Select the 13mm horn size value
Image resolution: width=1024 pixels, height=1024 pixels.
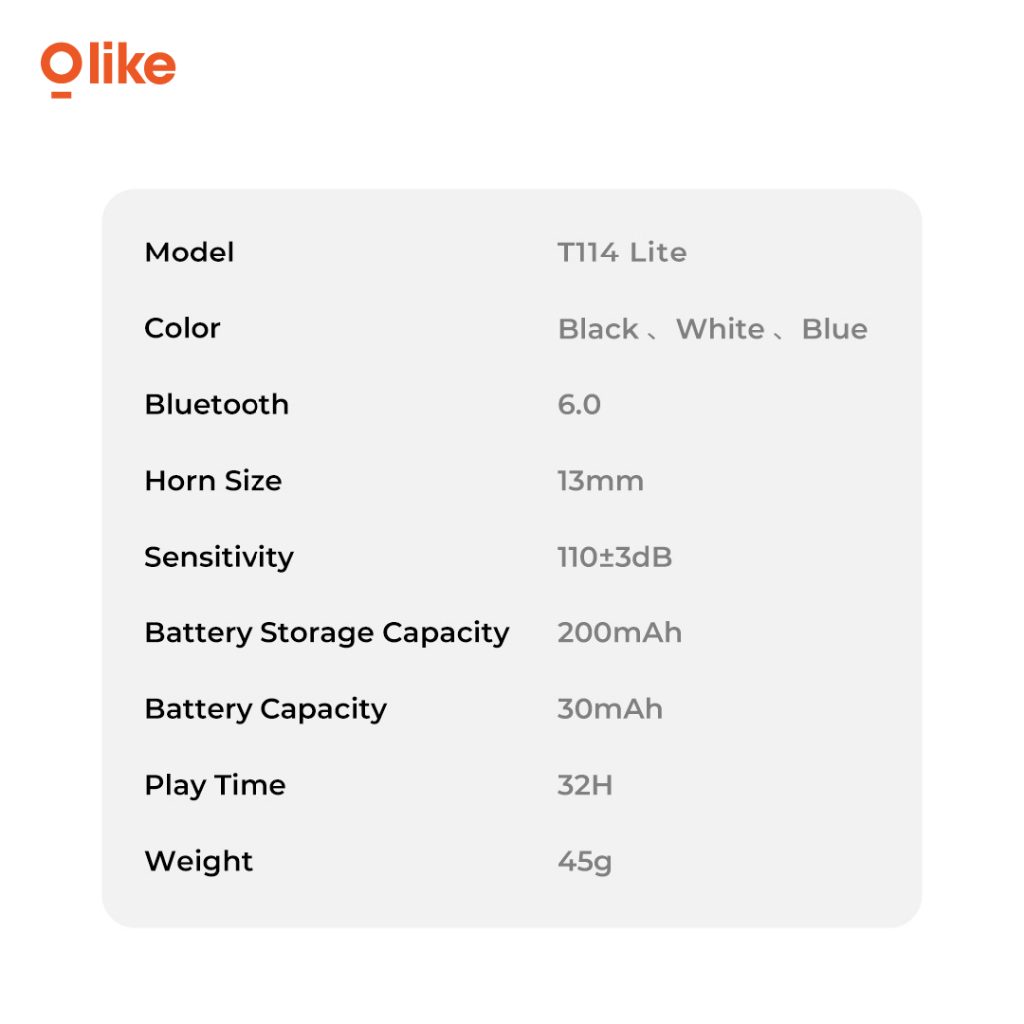click(600, 481)
